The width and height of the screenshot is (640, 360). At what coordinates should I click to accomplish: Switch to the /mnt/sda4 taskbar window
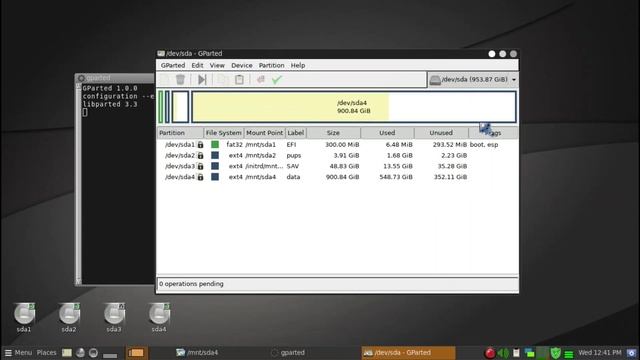tap(198, 353)
